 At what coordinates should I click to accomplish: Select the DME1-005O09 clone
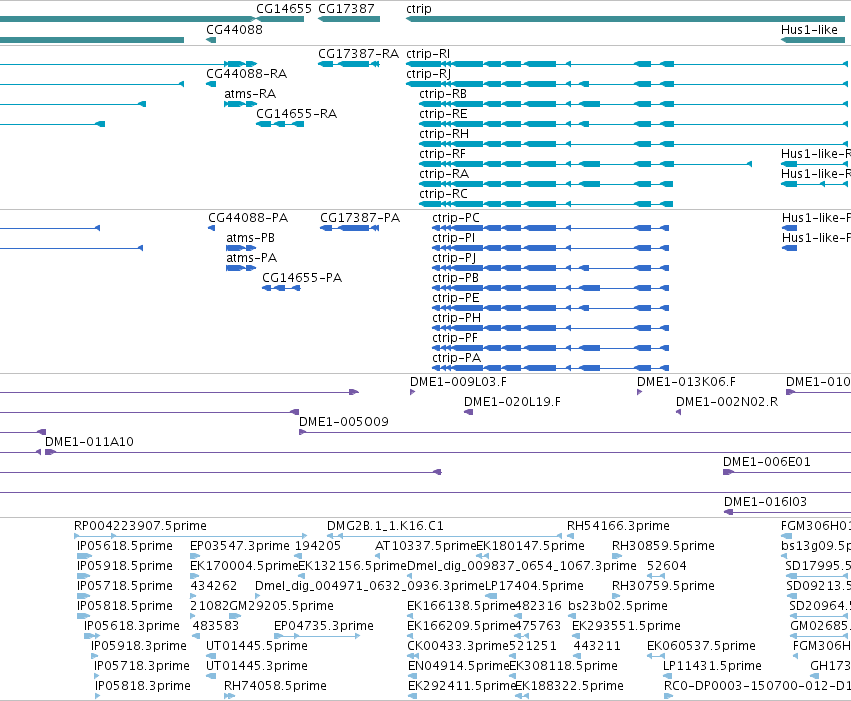575,432
